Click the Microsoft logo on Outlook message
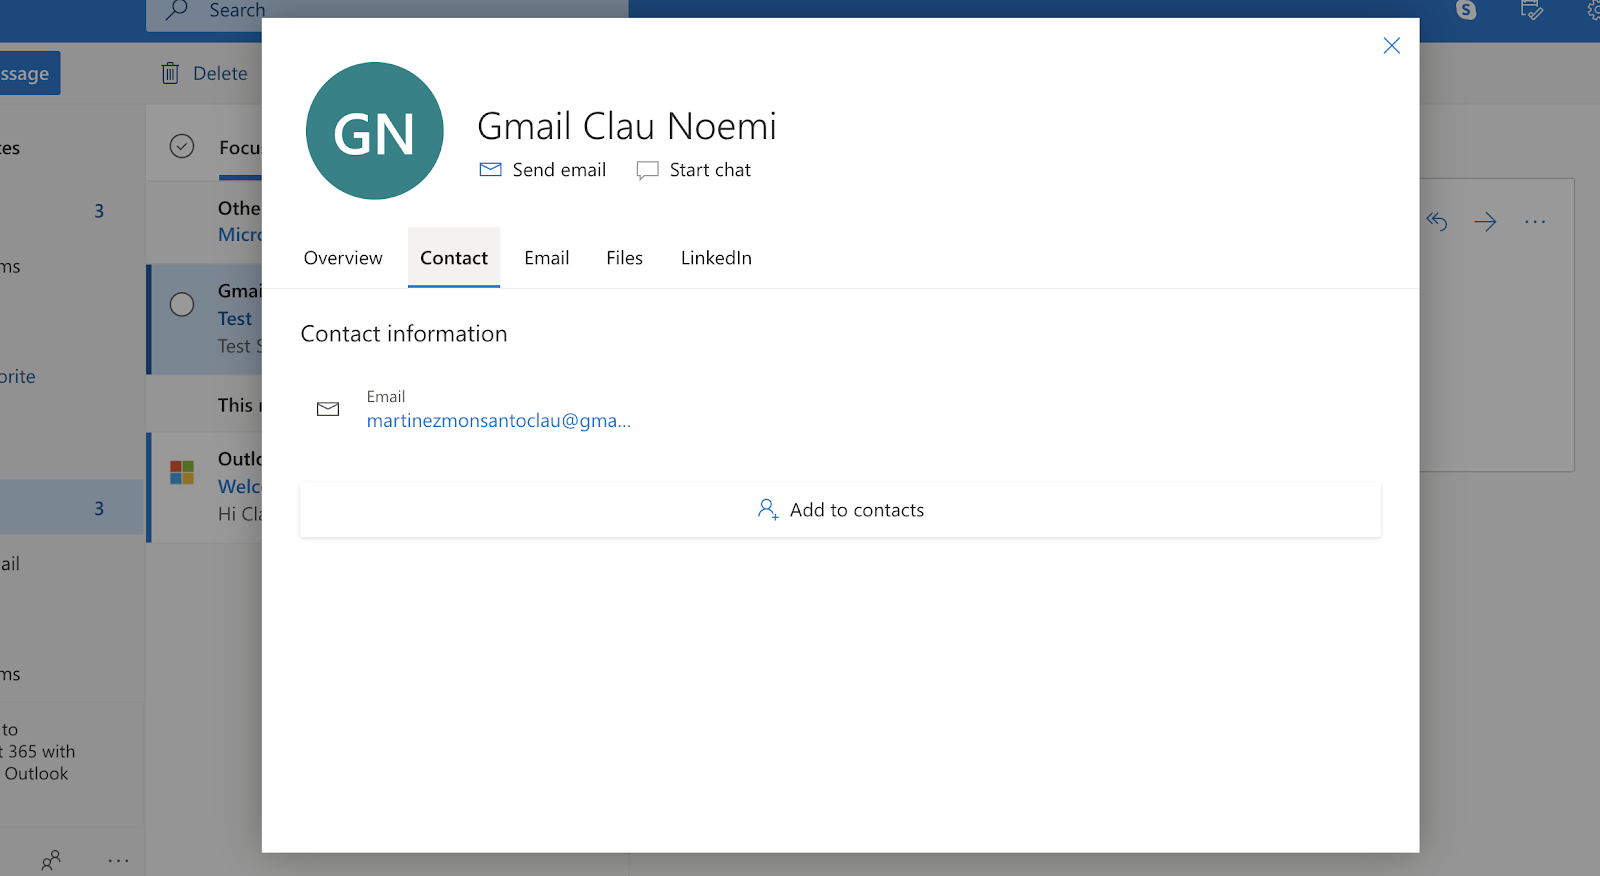 tap(182, 472)
